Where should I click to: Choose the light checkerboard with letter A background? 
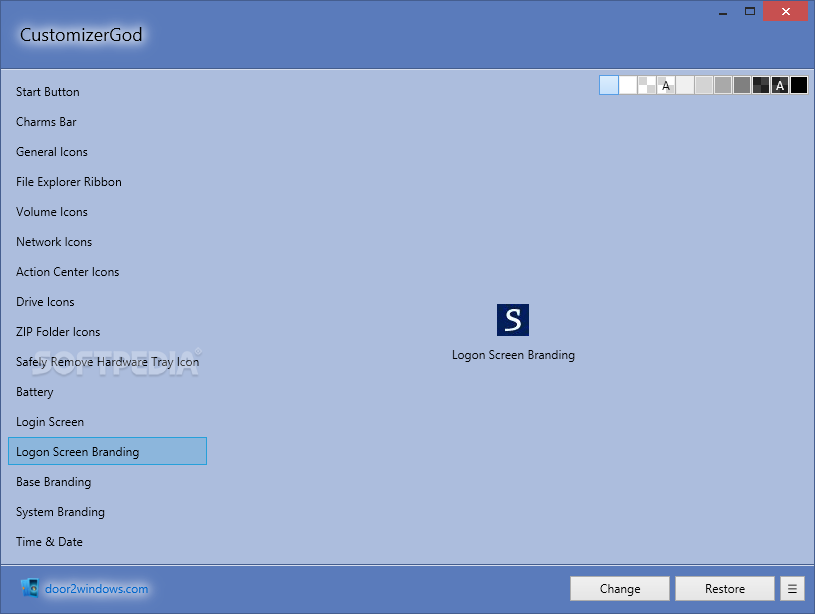pos(666,85)
